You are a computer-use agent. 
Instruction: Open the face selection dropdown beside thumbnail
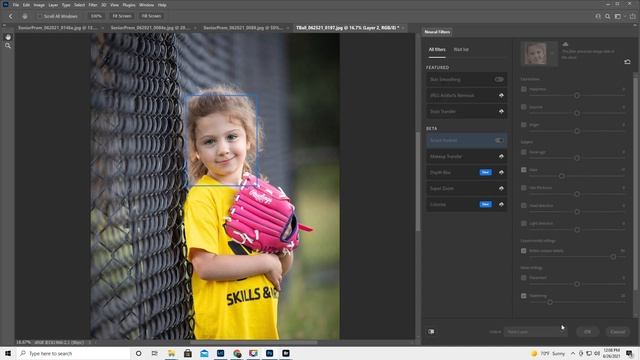coord(552,53)
